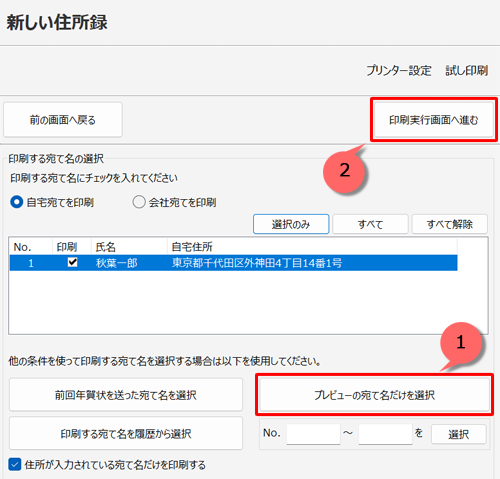Focus the ending No. range input field
The width and height of the screenshot is (500, 479).
[385, 434]
